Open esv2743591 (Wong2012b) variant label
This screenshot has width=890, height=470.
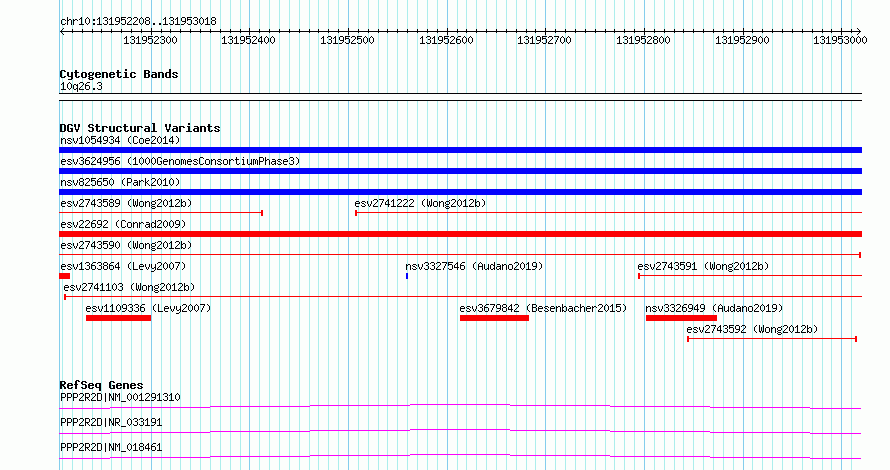pyautogui.click(x=703, y=266)
